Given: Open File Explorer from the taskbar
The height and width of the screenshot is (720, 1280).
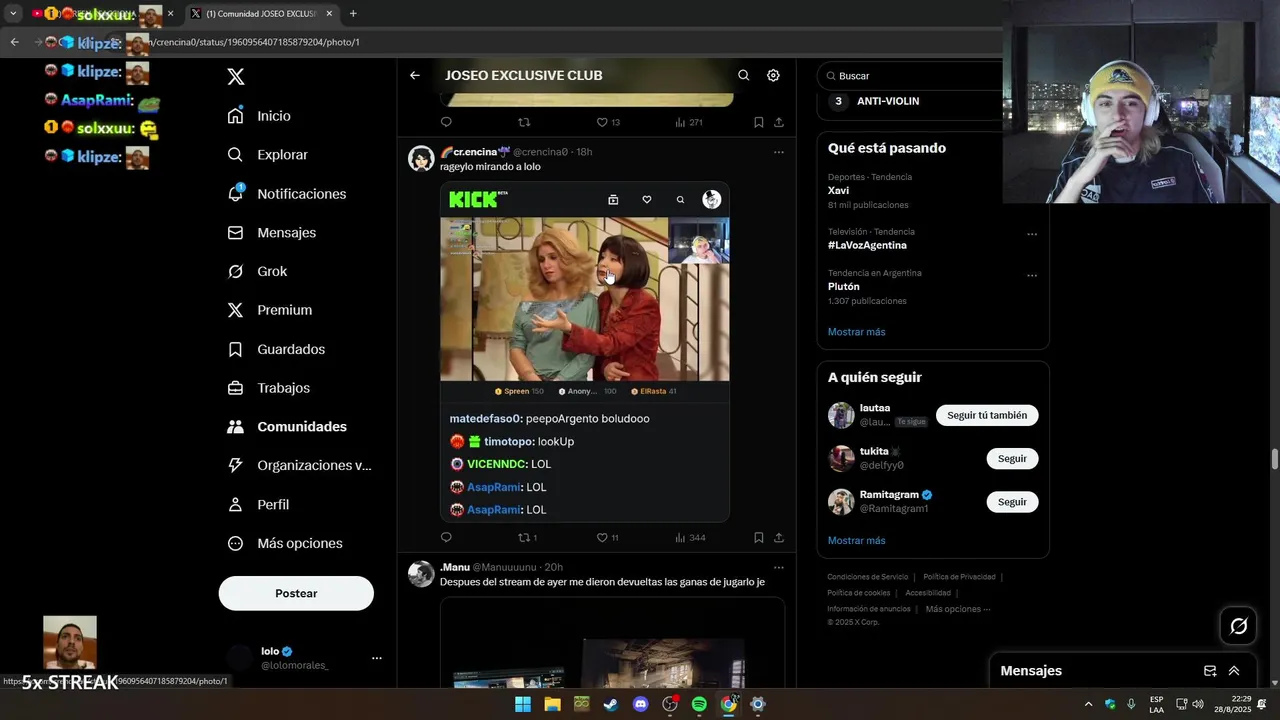Looking at the screenshot, I should tap(552, 705).
